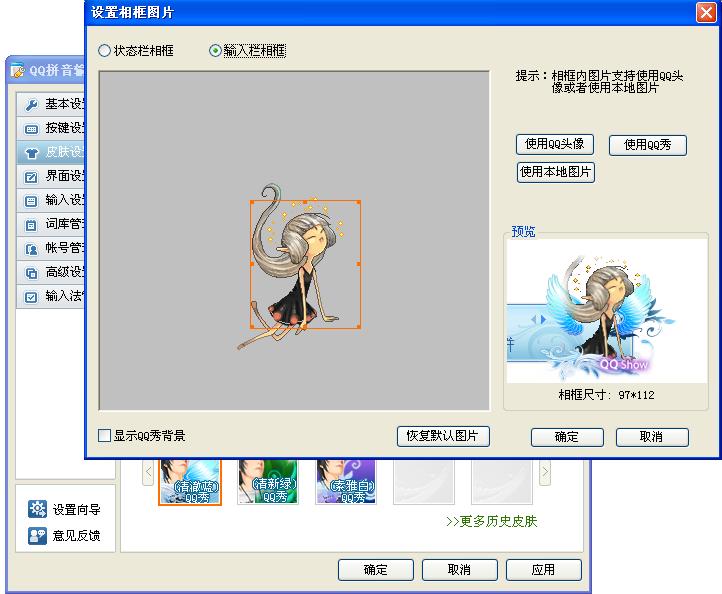Open the 按键设置 sidebar tab
The height and width of the screenshot is (594, 722).
tap(51, 128)
